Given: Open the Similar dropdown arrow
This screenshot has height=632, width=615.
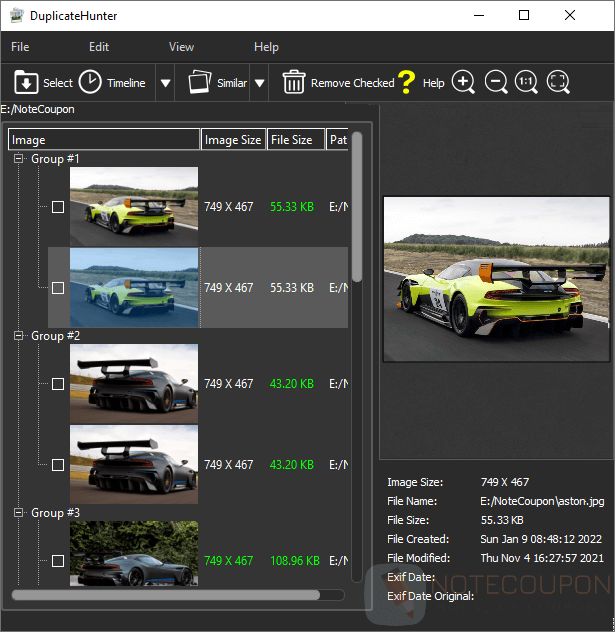Looking at the screenshot, I should (x=260, y=83).
